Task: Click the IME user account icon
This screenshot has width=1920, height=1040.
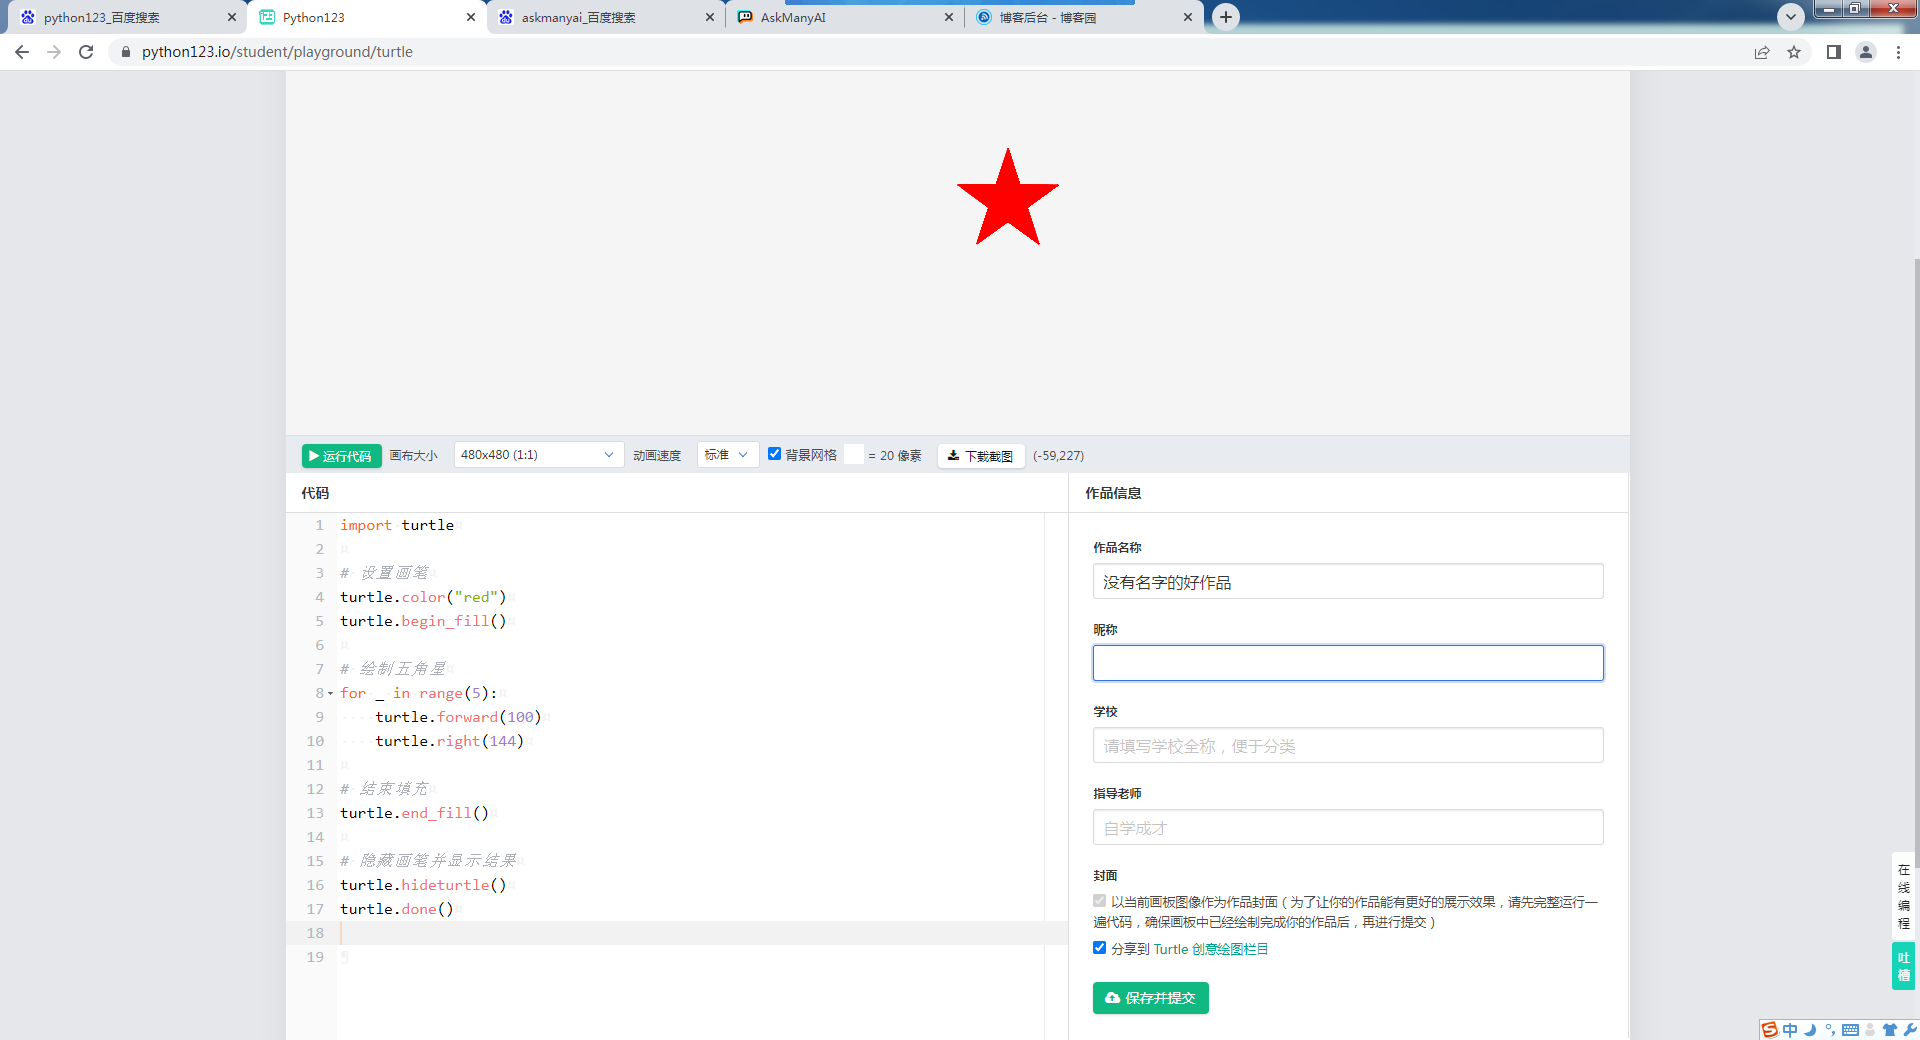Action: pyautogui.click(x=1870, y=1030)
